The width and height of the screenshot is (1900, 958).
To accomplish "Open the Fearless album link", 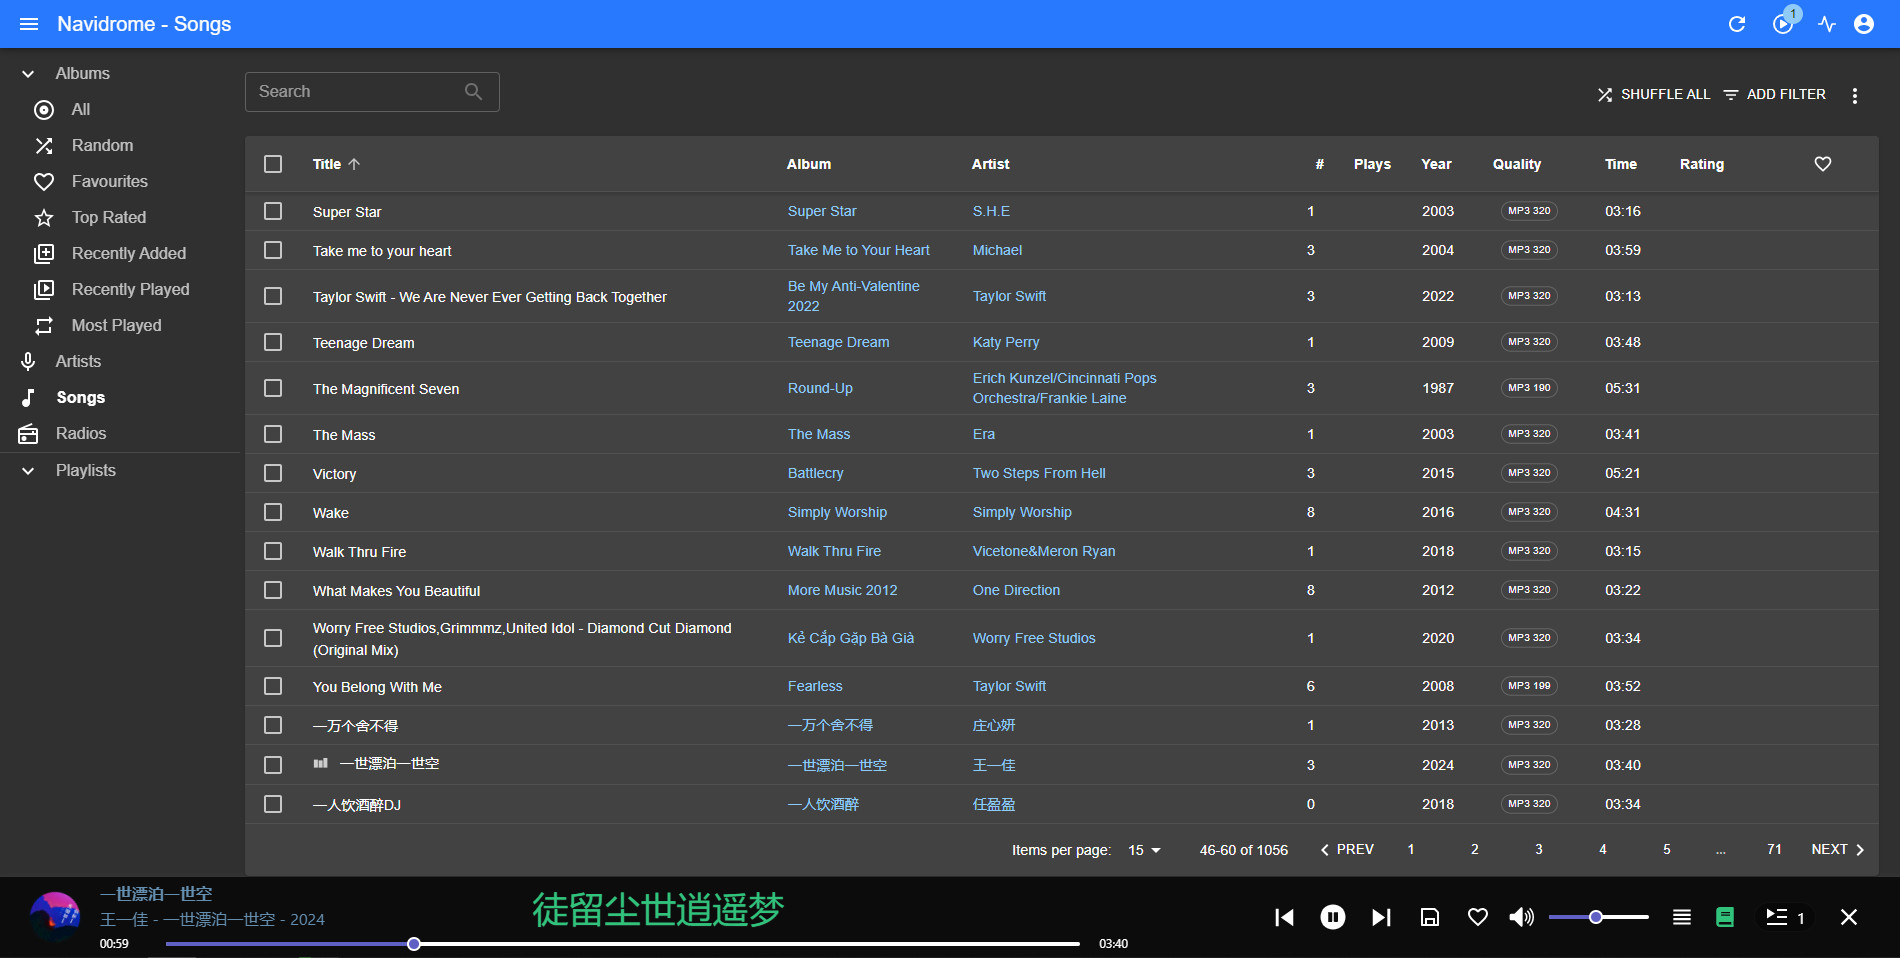I will 815,686.
